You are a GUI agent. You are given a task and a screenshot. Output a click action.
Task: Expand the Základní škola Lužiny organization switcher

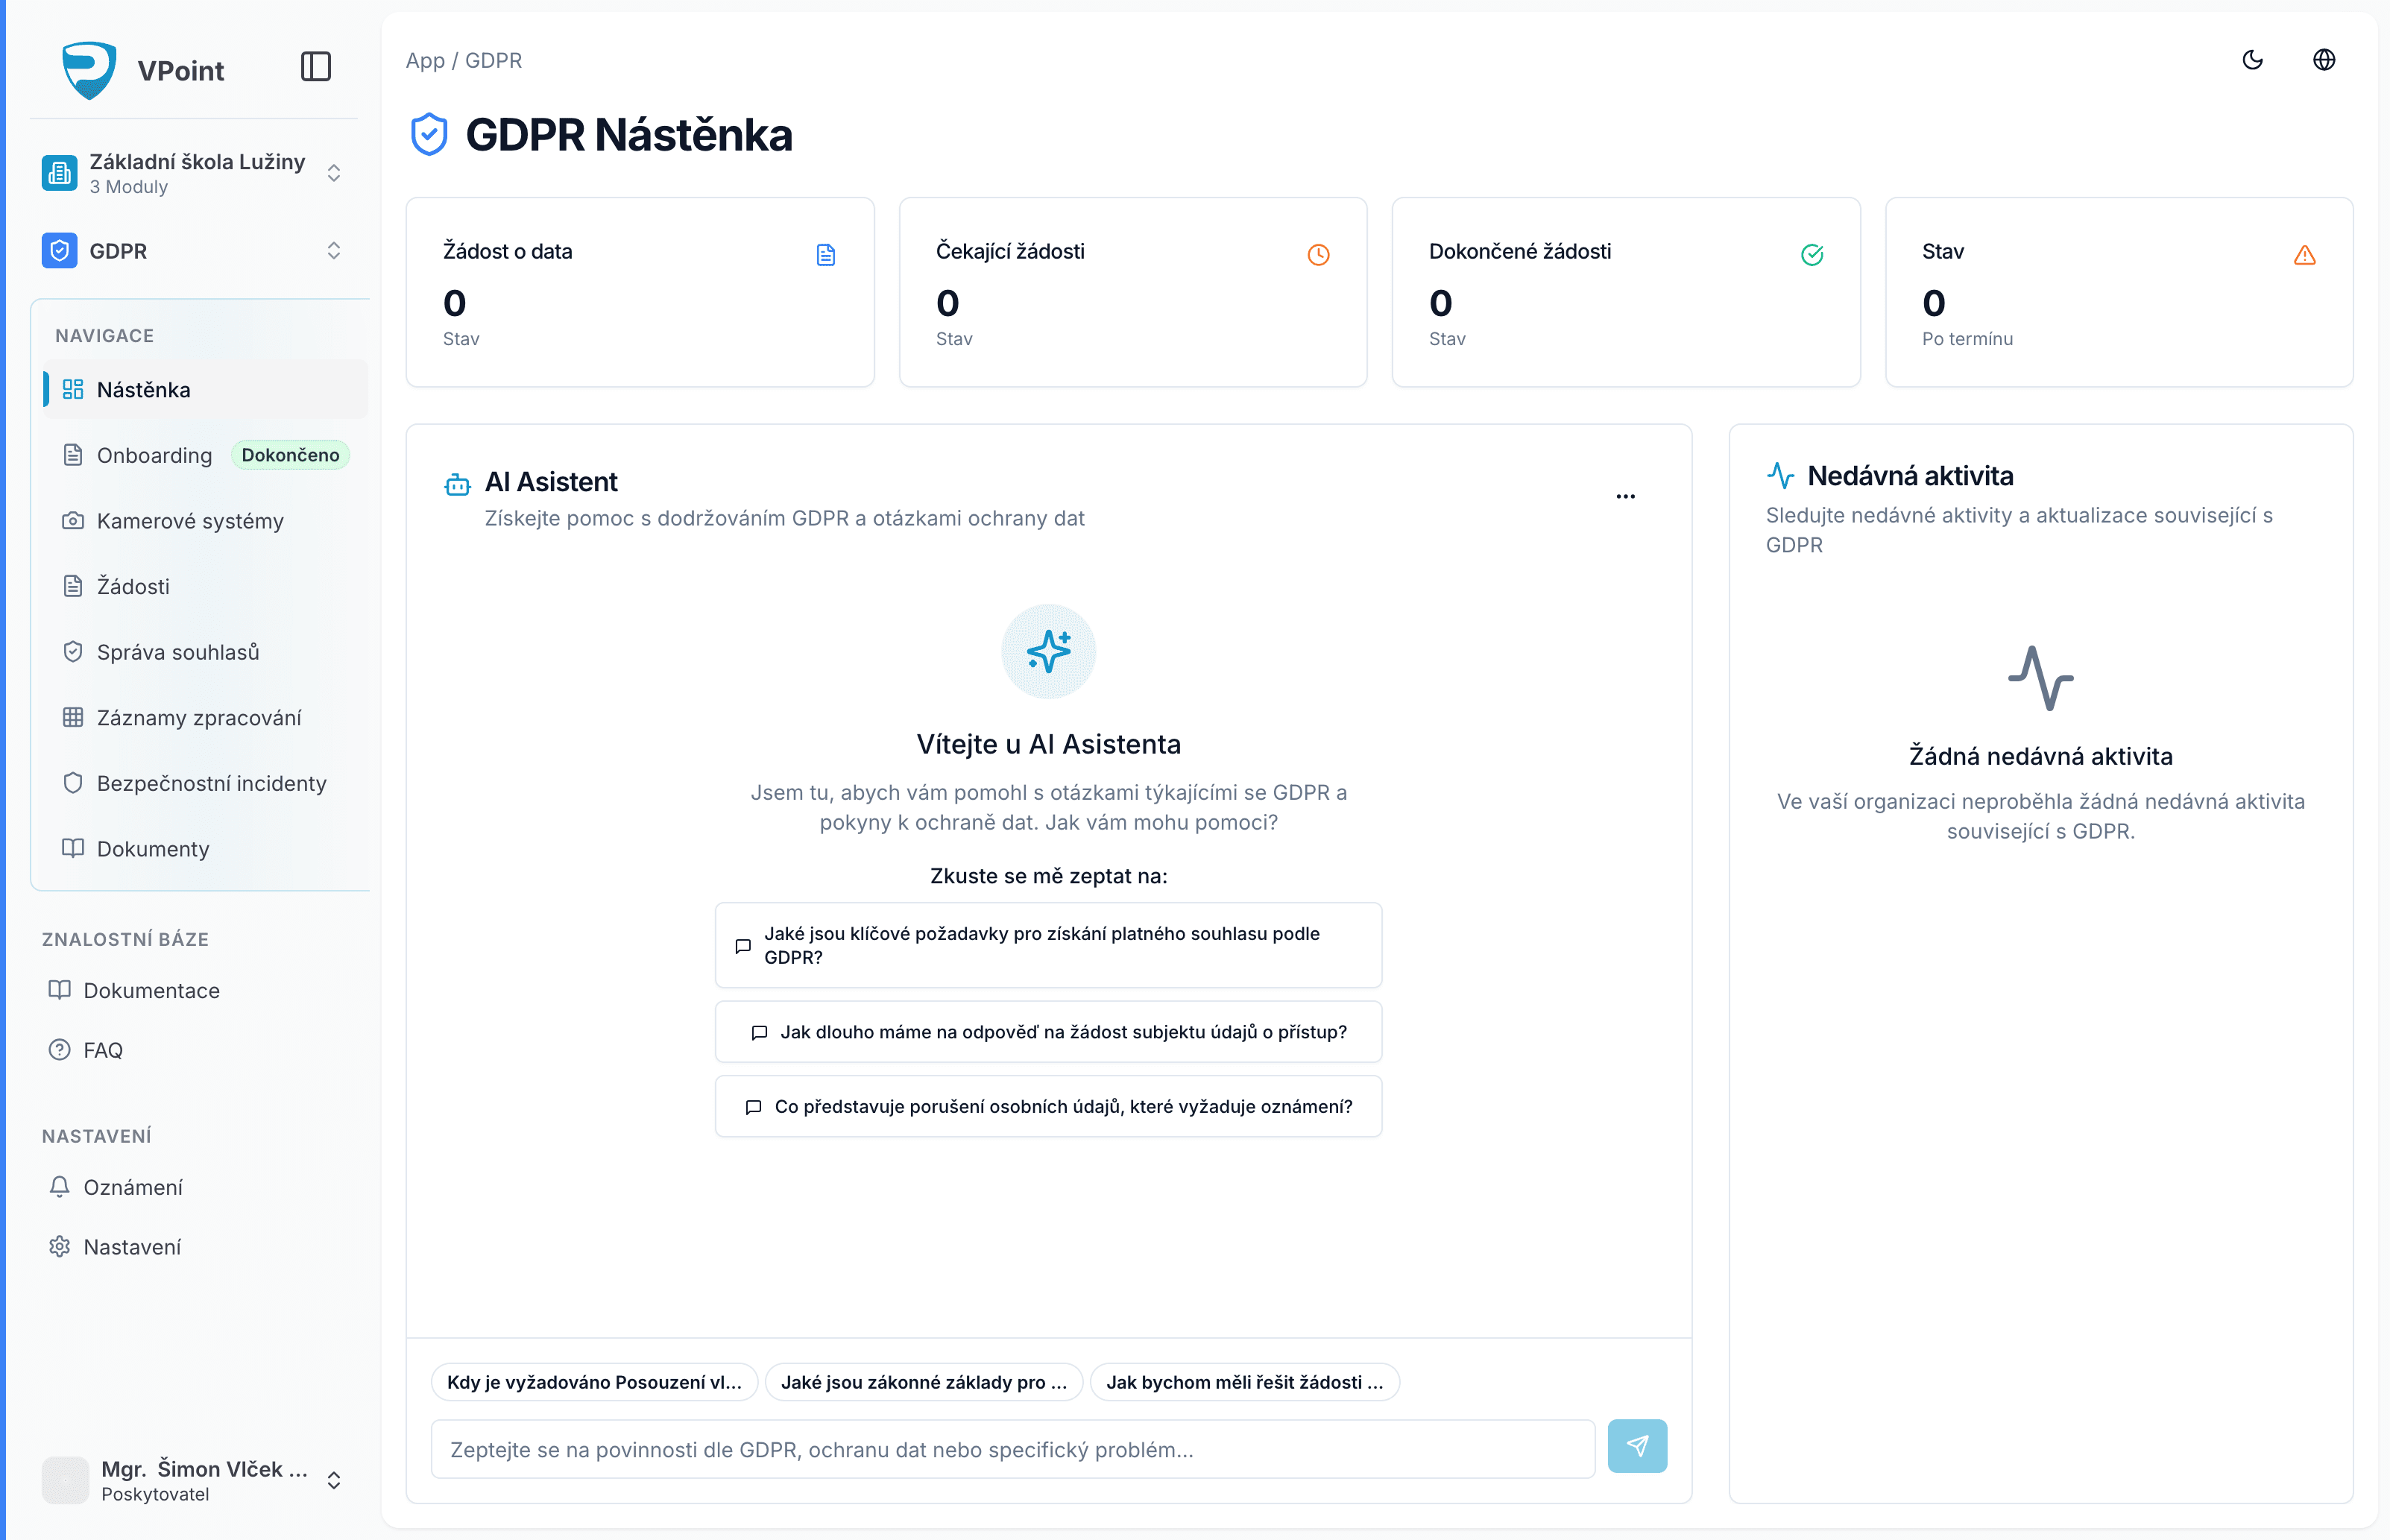334,173
